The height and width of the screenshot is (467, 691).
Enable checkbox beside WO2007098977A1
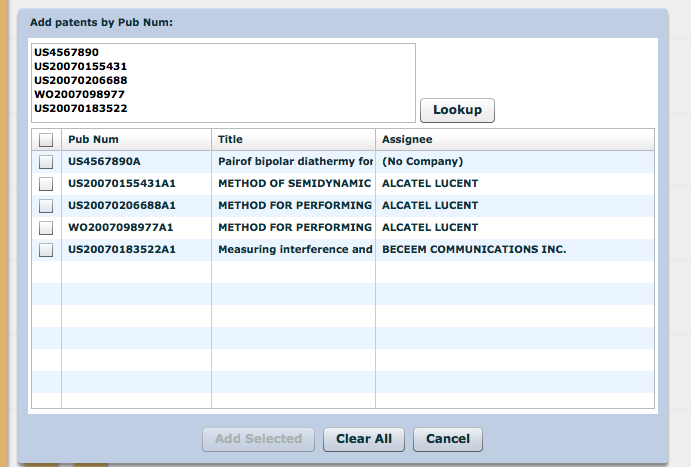pyautogui.click(x=46, y=228)
